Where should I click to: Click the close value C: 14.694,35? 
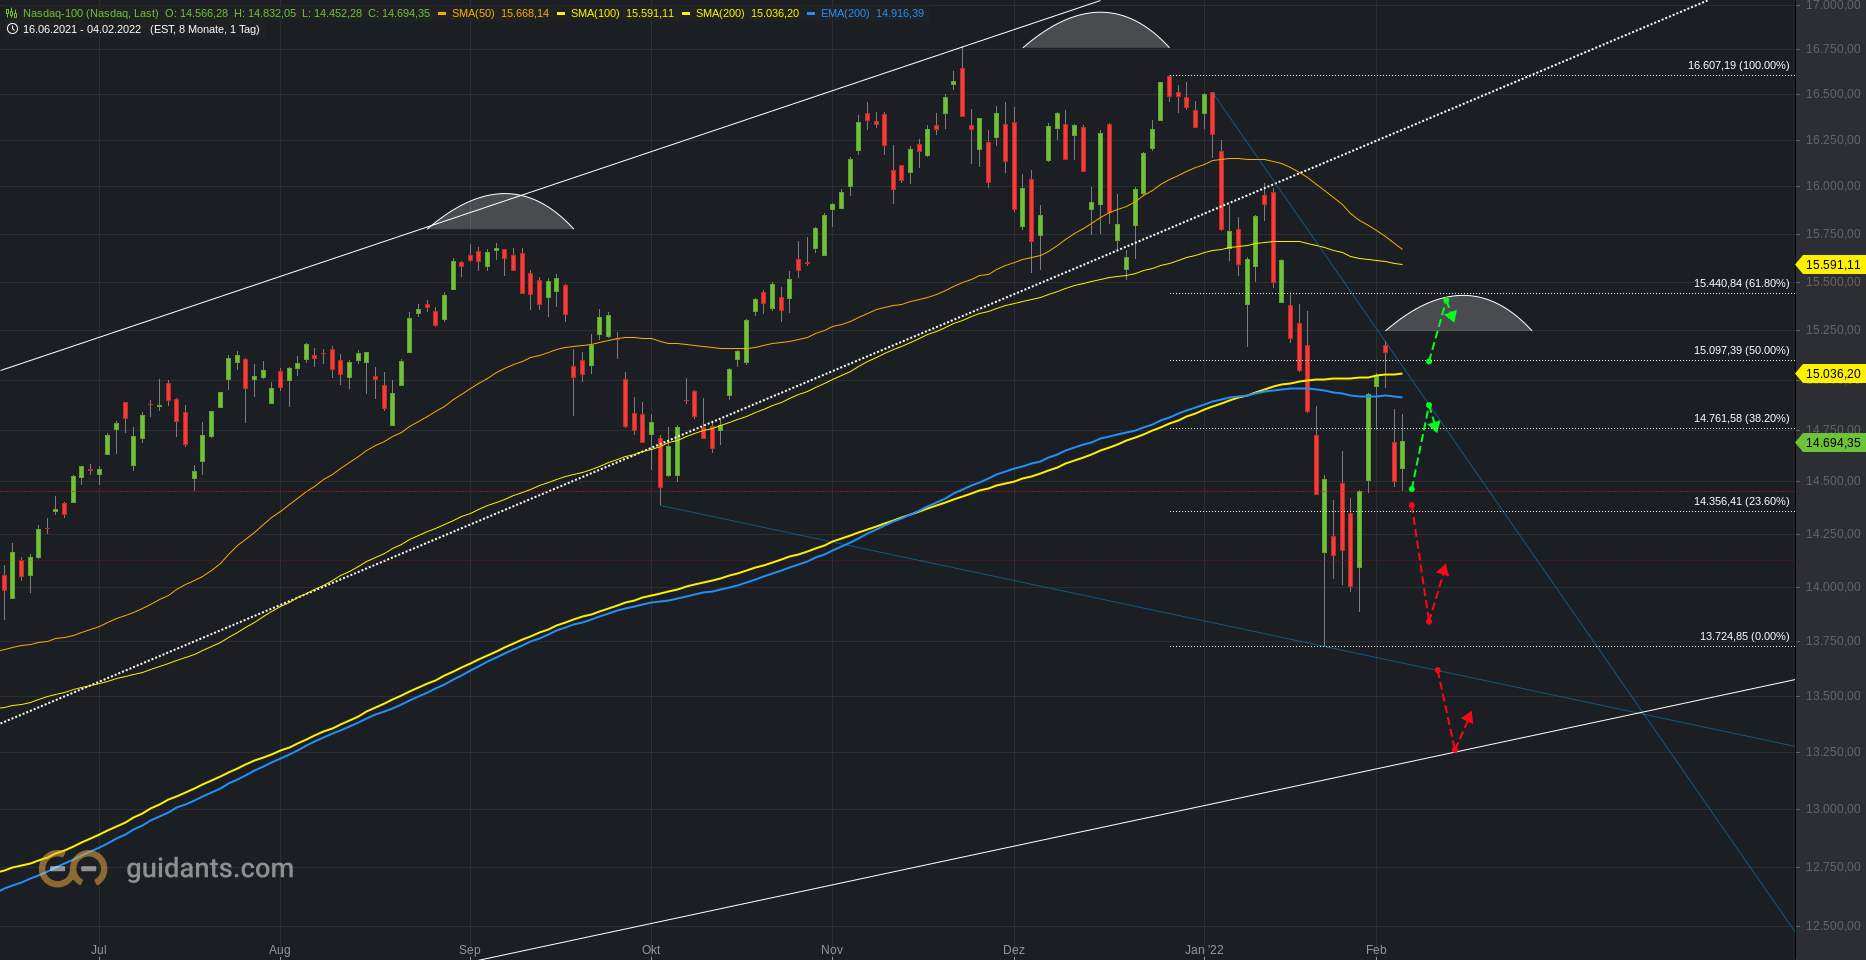pos(399,13)
